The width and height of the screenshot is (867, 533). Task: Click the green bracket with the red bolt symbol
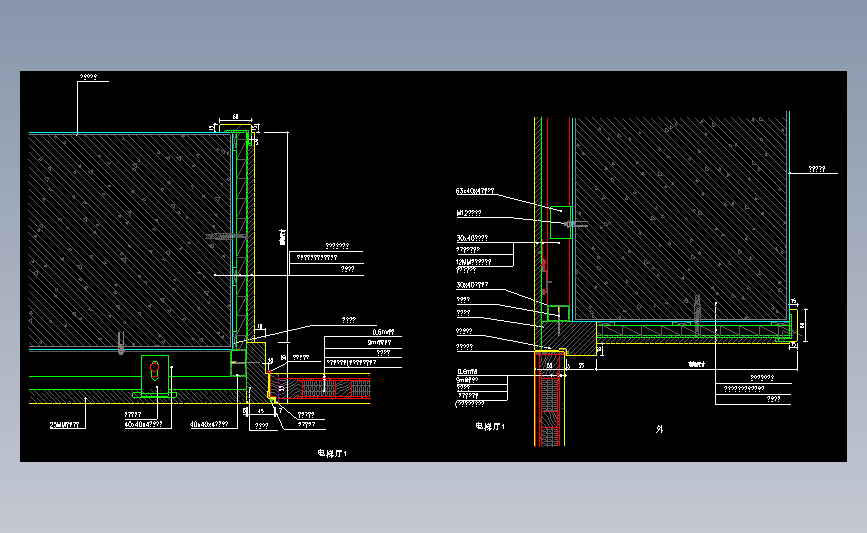point(155,376)
